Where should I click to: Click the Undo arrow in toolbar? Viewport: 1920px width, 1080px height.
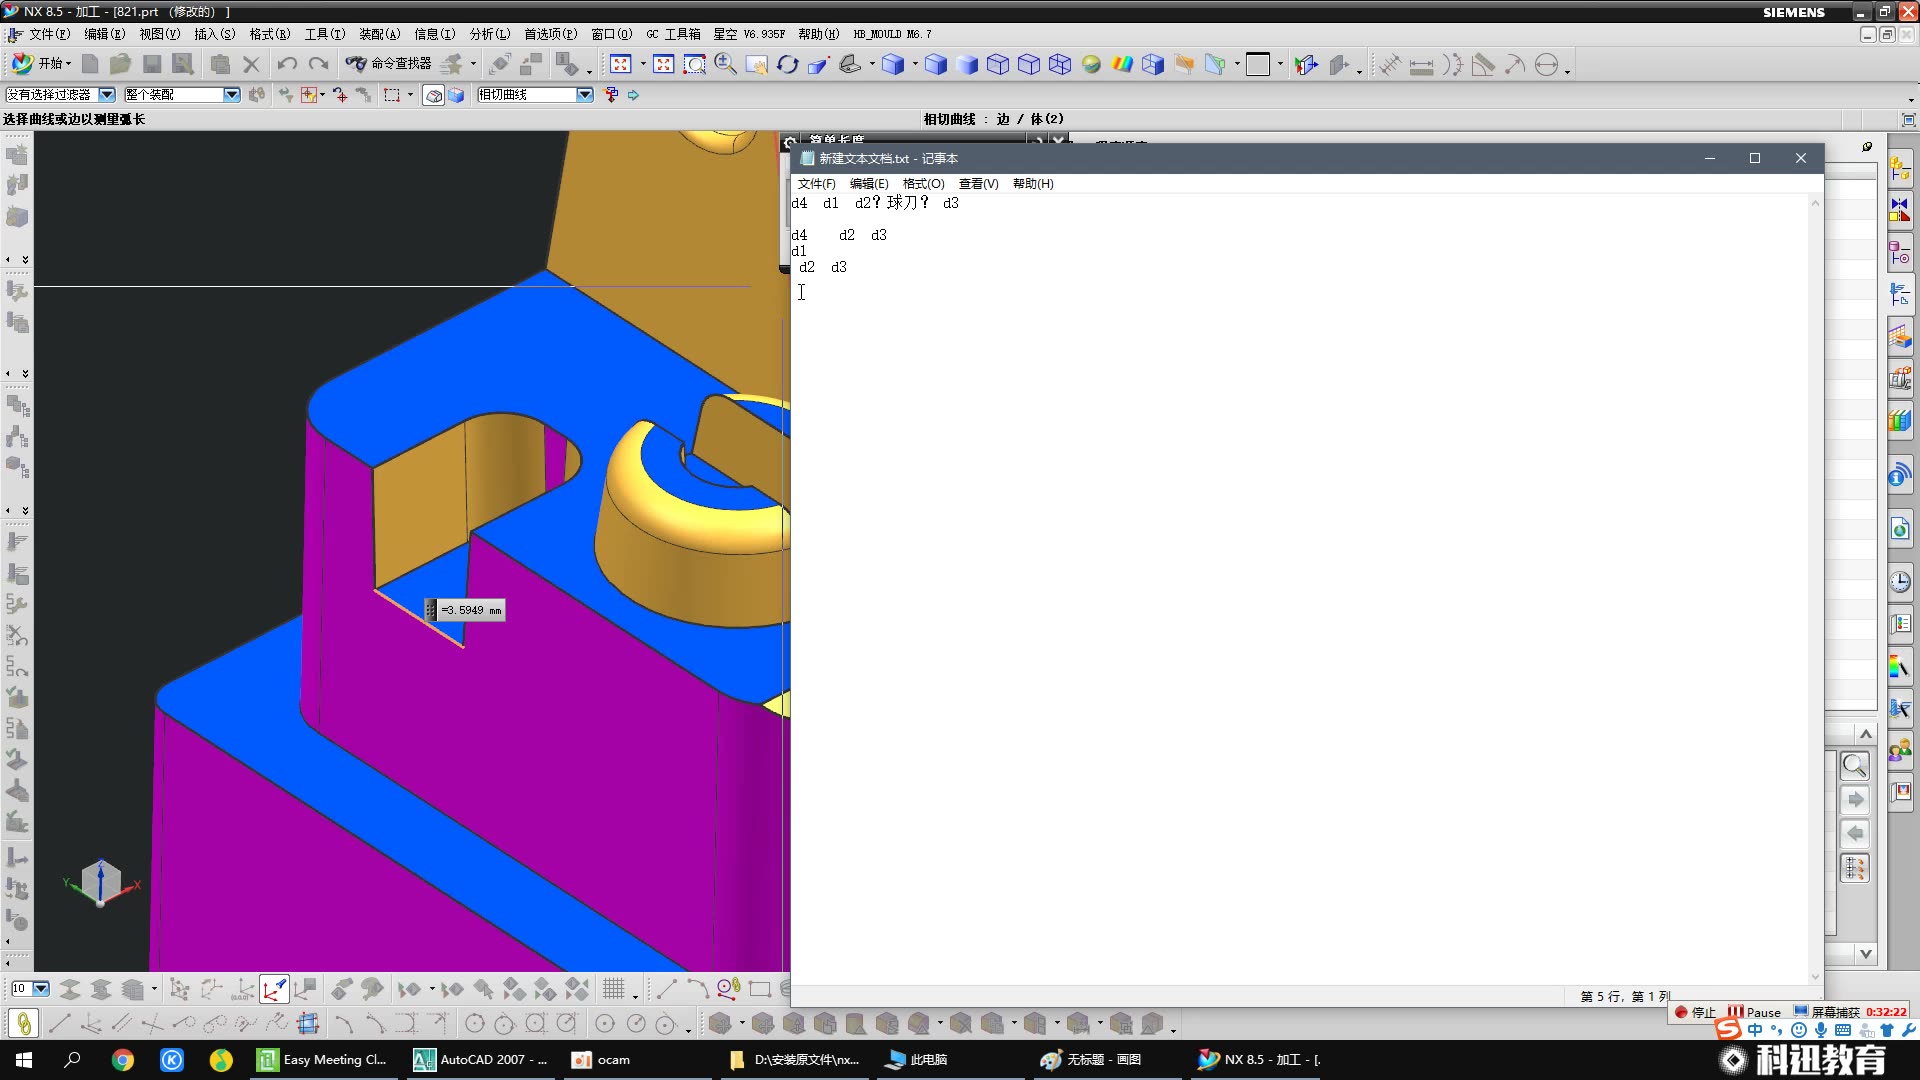click(x=287, y=65)
